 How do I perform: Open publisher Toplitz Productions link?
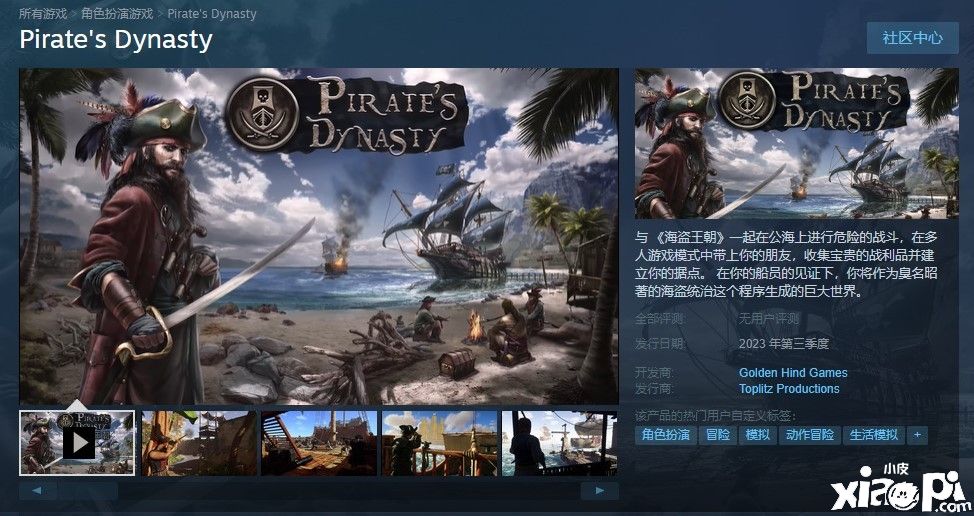[x=789, y=389]
